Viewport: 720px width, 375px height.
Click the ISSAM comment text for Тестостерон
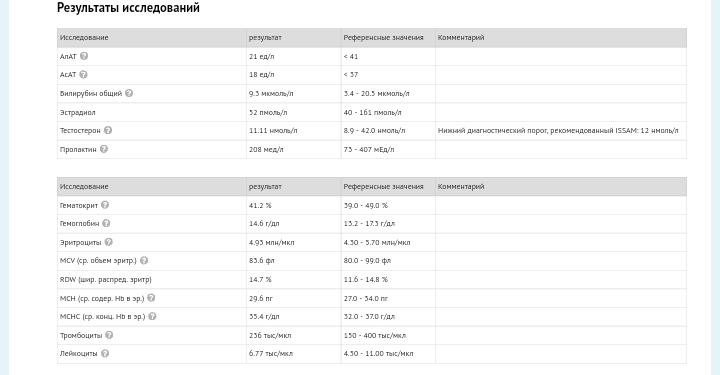pyautogui.click(x=558, y=131)
